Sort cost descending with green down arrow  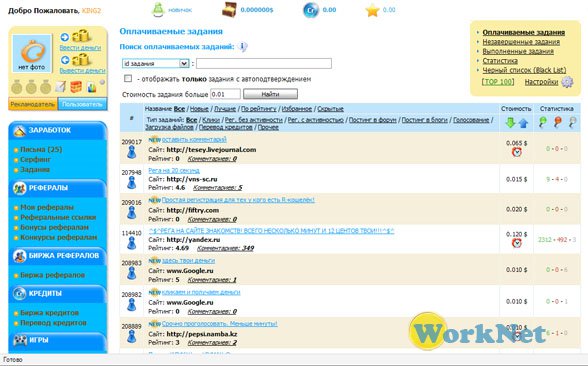510,123
